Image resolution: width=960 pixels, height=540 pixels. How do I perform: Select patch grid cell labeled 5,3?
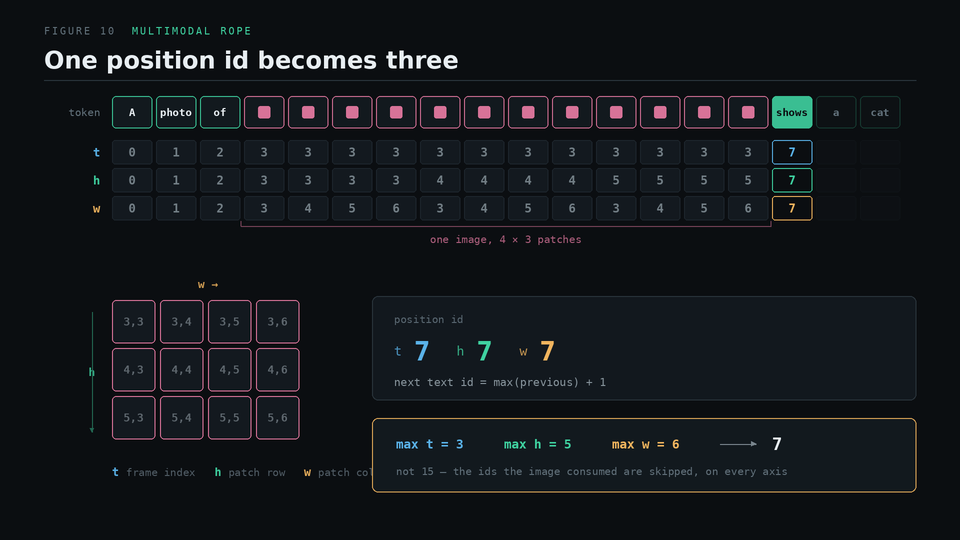click(x=133, y=418)
